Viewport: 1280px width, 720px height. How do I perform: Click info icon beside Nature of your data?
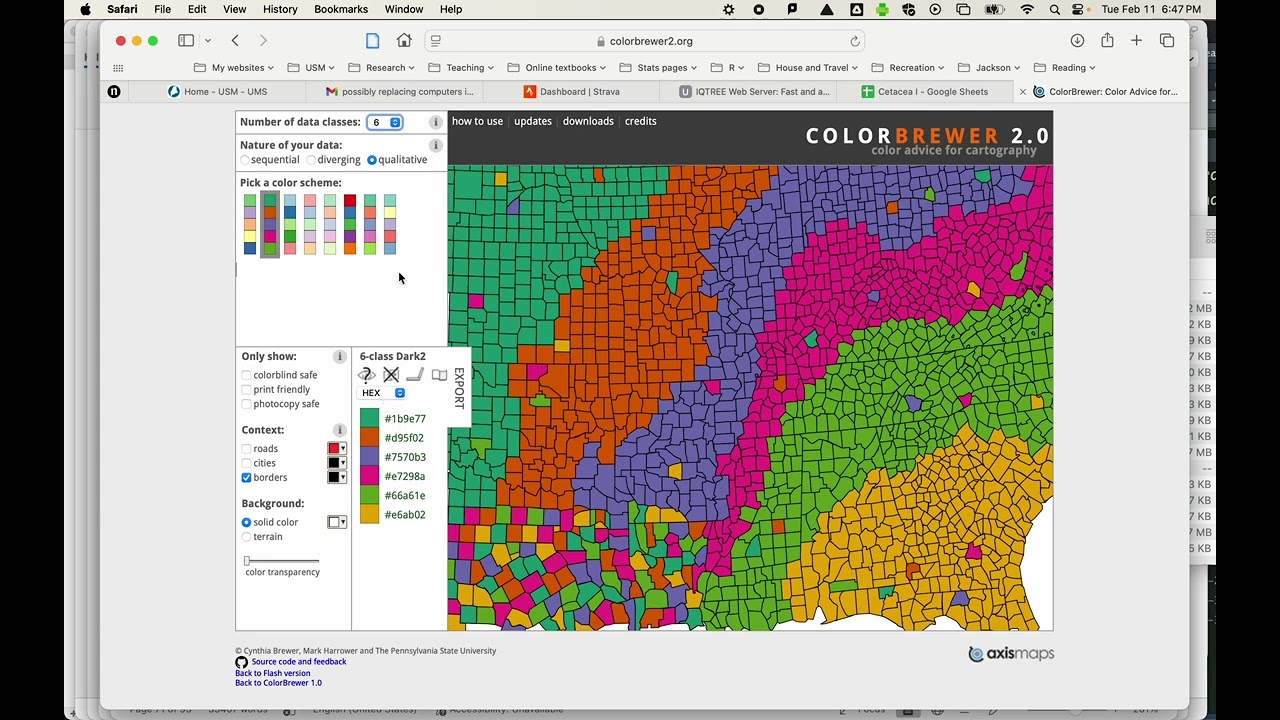point(435,145)
